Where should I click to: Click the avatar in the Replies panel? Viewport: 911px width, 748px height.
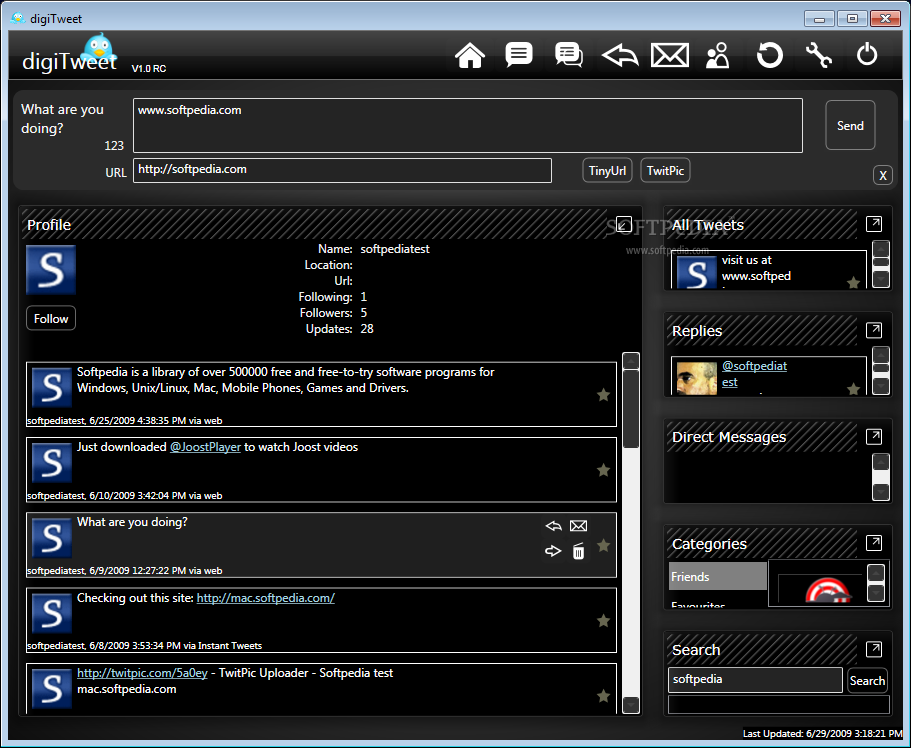[697, 378]
